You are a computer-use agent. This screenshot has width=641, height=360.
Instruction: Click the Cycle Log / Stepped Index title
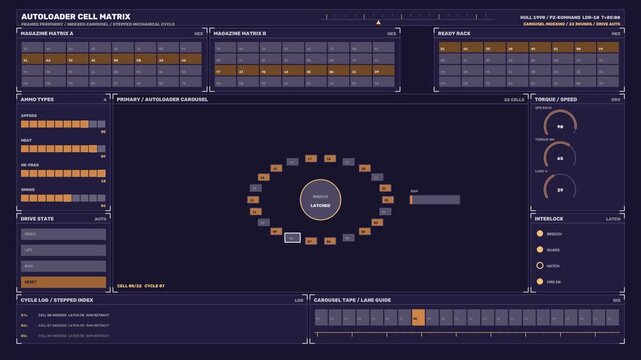[x=57, y=300]
